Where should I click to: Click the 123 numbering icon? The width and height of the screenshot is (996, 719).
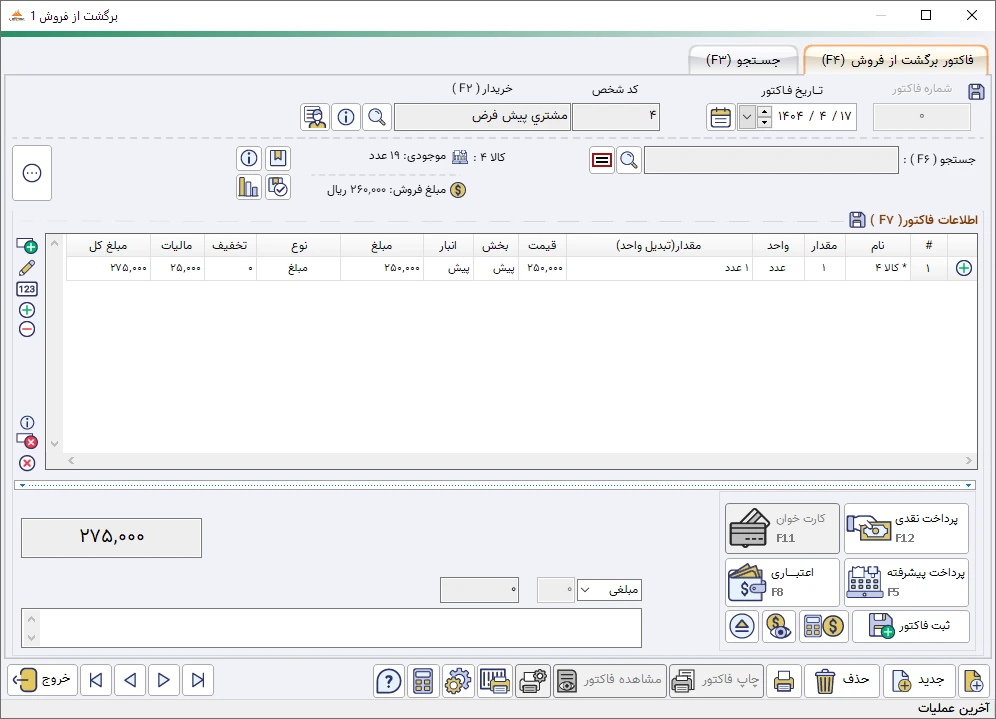pyautogui.click(x=27, y=289)
